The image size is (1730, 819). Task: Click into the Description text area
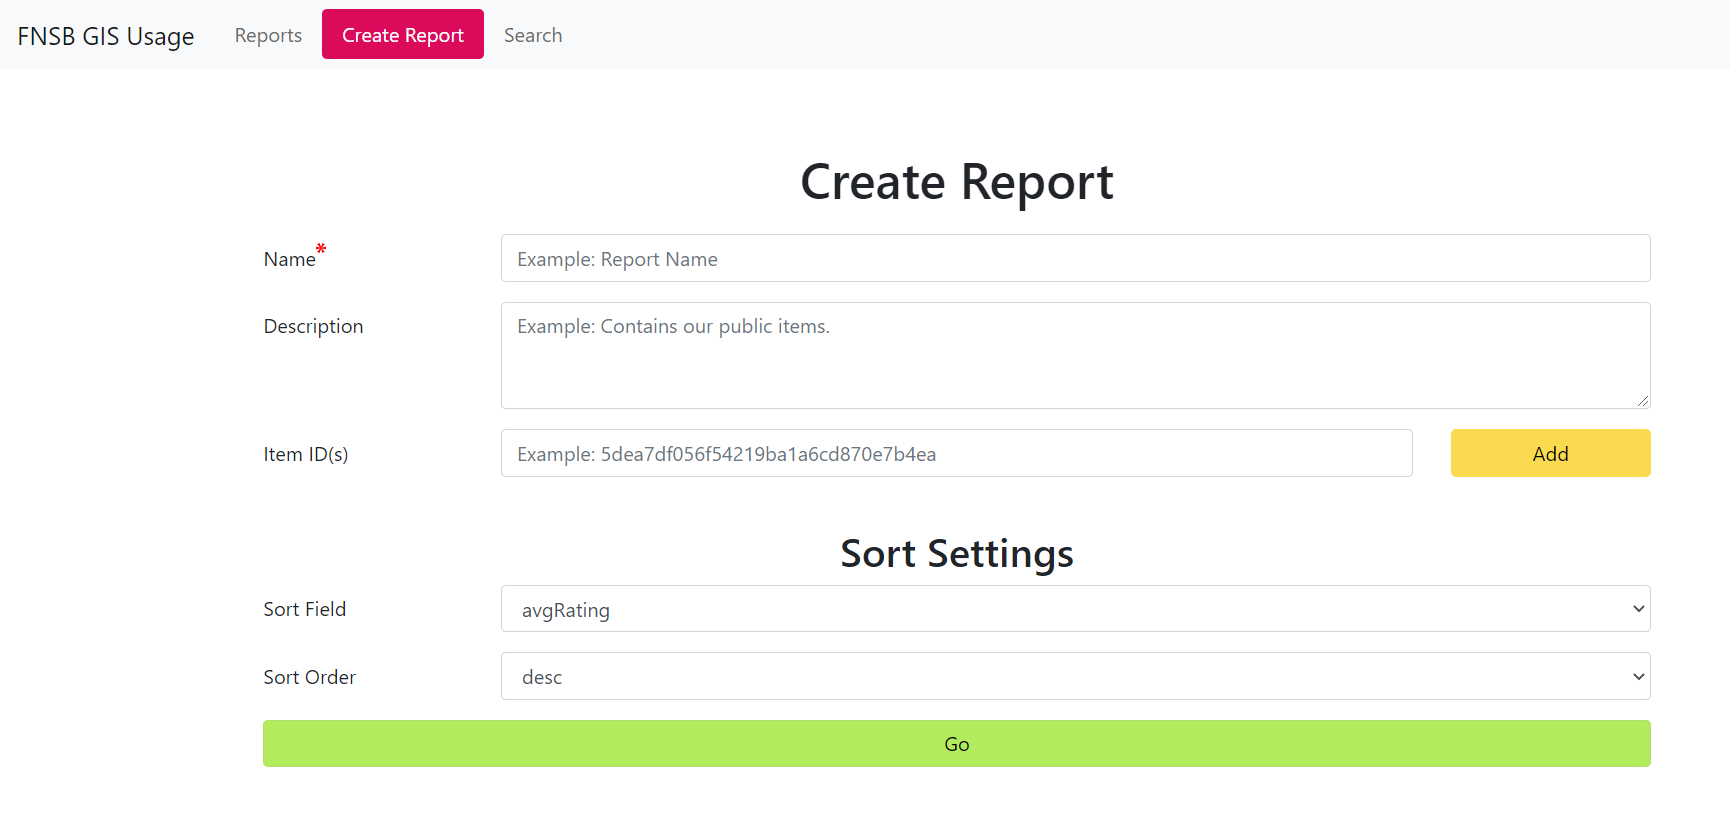point(1075,355)
